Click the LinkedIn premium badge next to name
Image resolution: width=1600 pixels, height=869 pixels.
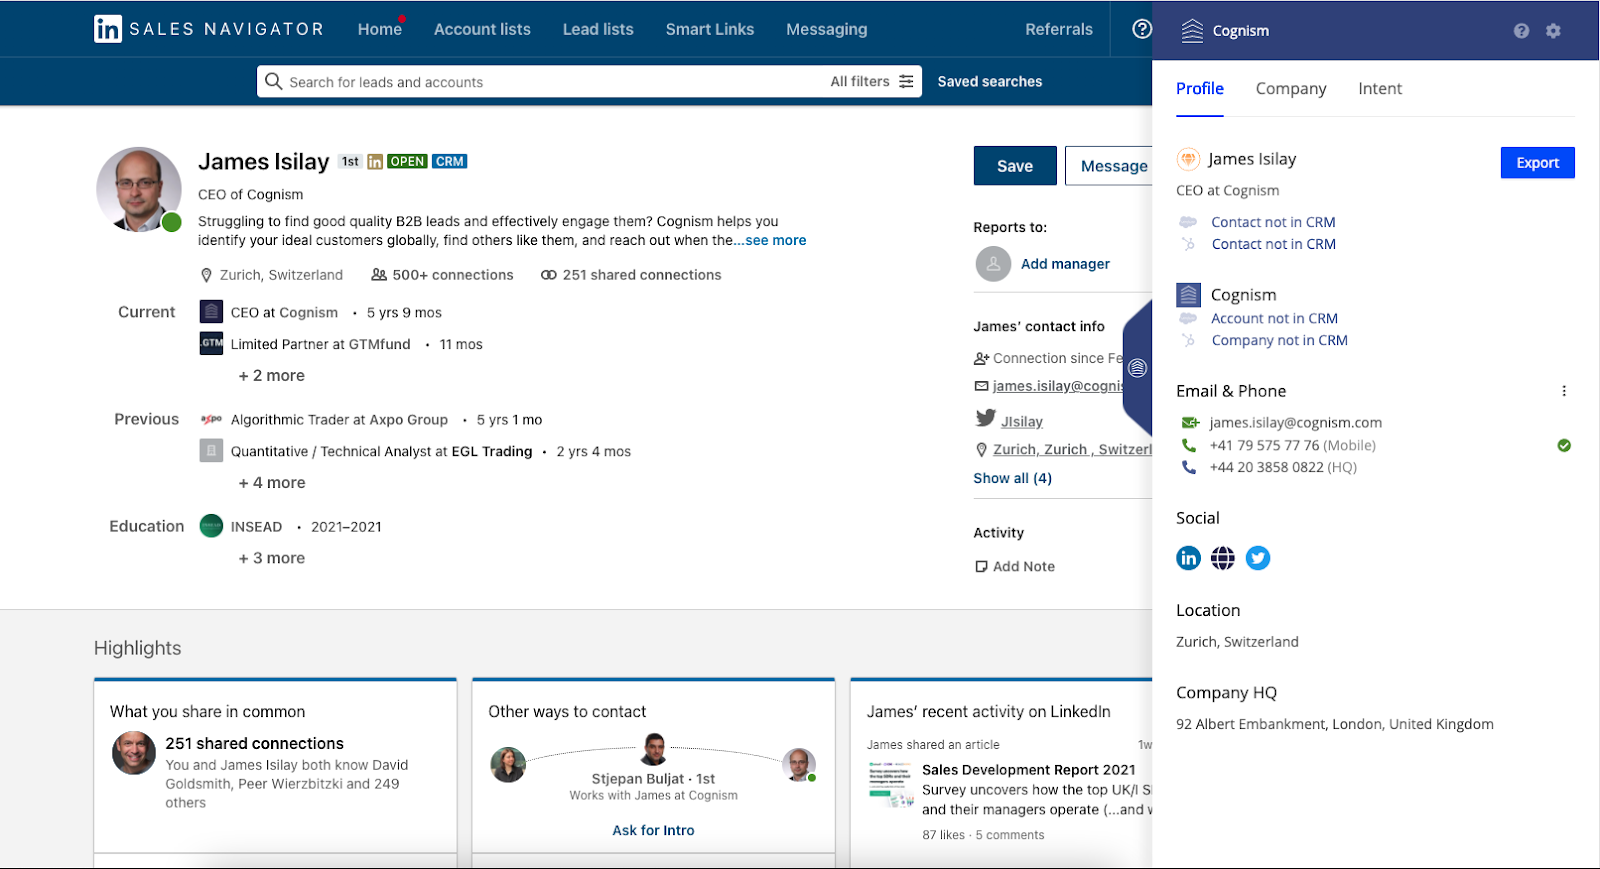[375, 162]
